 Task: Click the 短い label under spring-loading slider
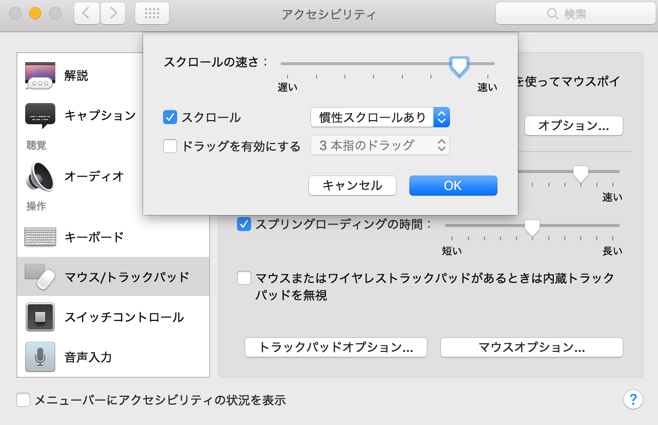[452, 251]
